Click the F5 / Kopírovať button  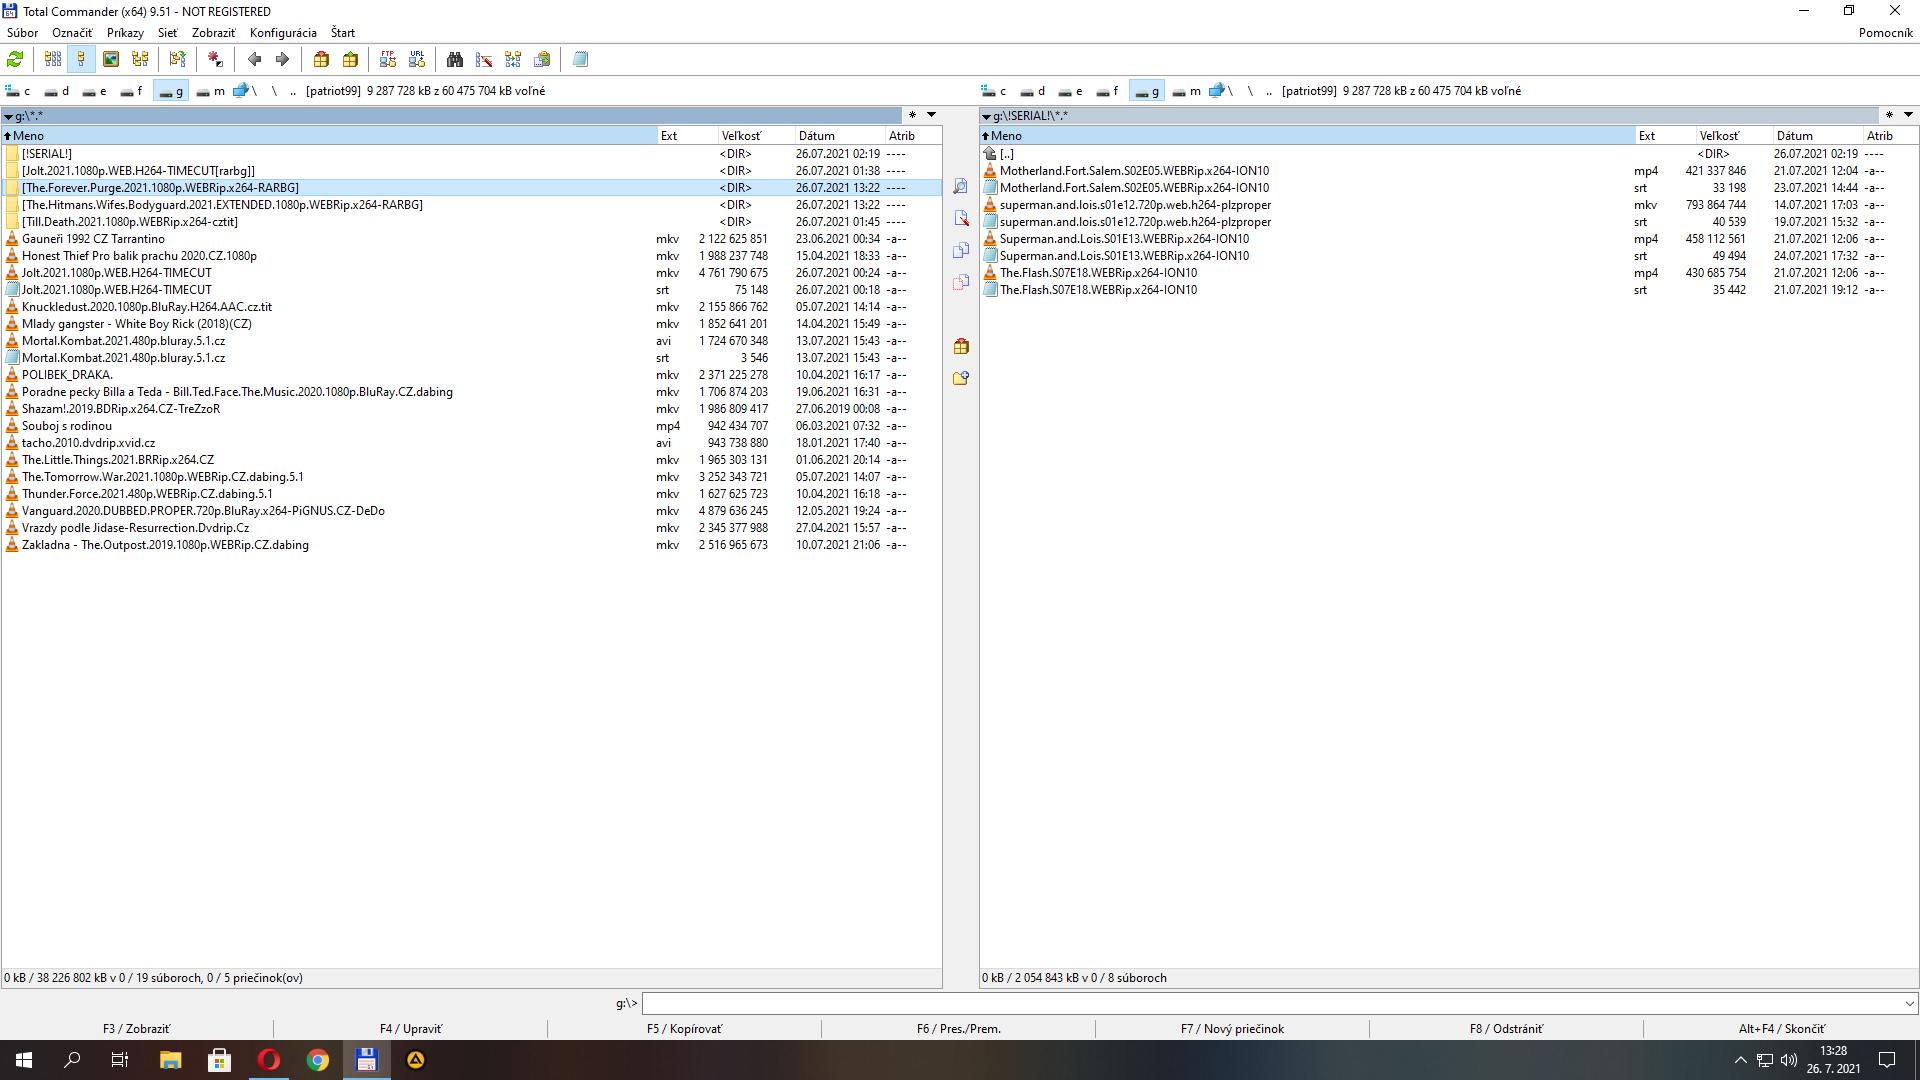[x=685, y=1029]
